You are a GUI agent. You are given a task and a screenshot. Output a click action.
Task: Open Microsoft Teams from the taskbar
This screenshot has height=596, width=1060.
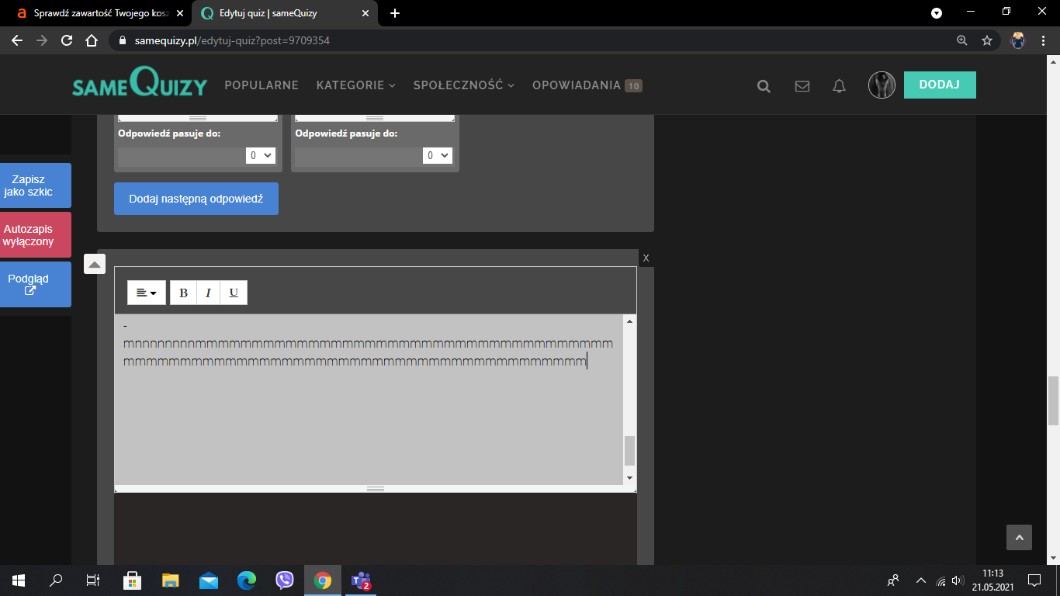[x=361, y=580]
